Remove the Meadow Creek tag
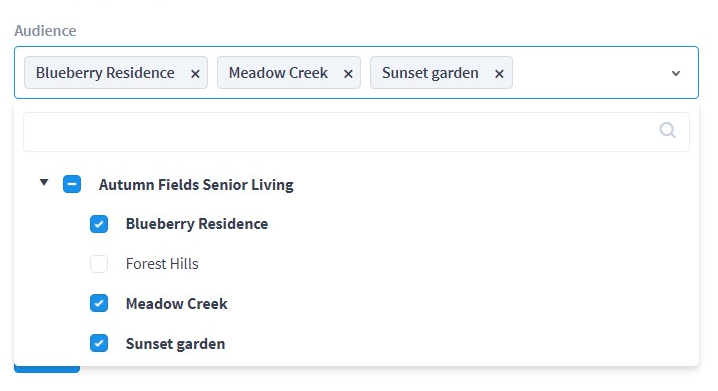 [x=348, y=74]
